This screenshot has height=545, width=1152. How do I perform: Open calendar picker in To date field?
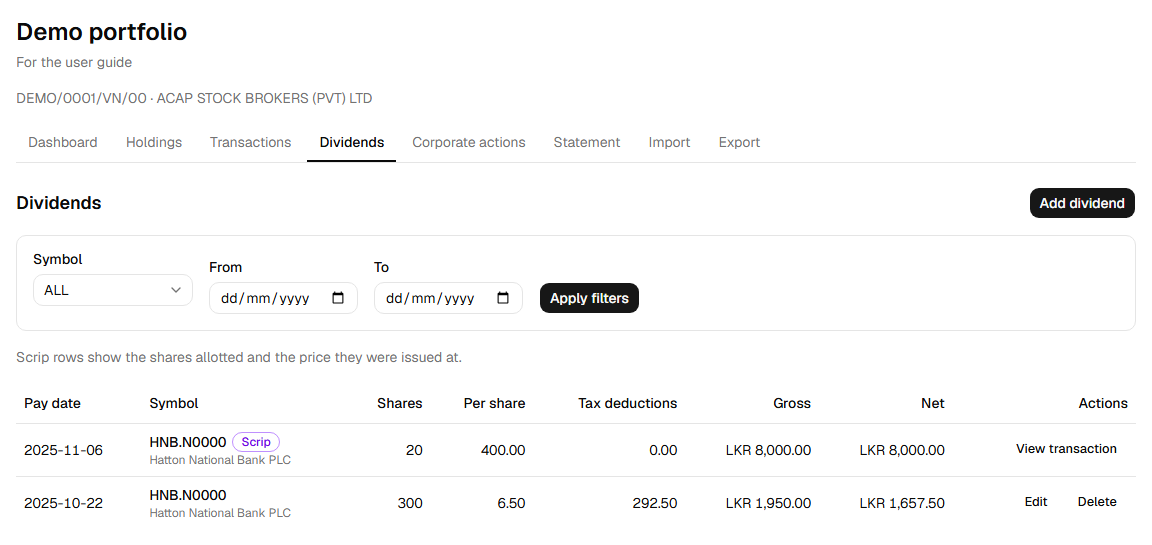pyautogui.click(x=503, y=298)
